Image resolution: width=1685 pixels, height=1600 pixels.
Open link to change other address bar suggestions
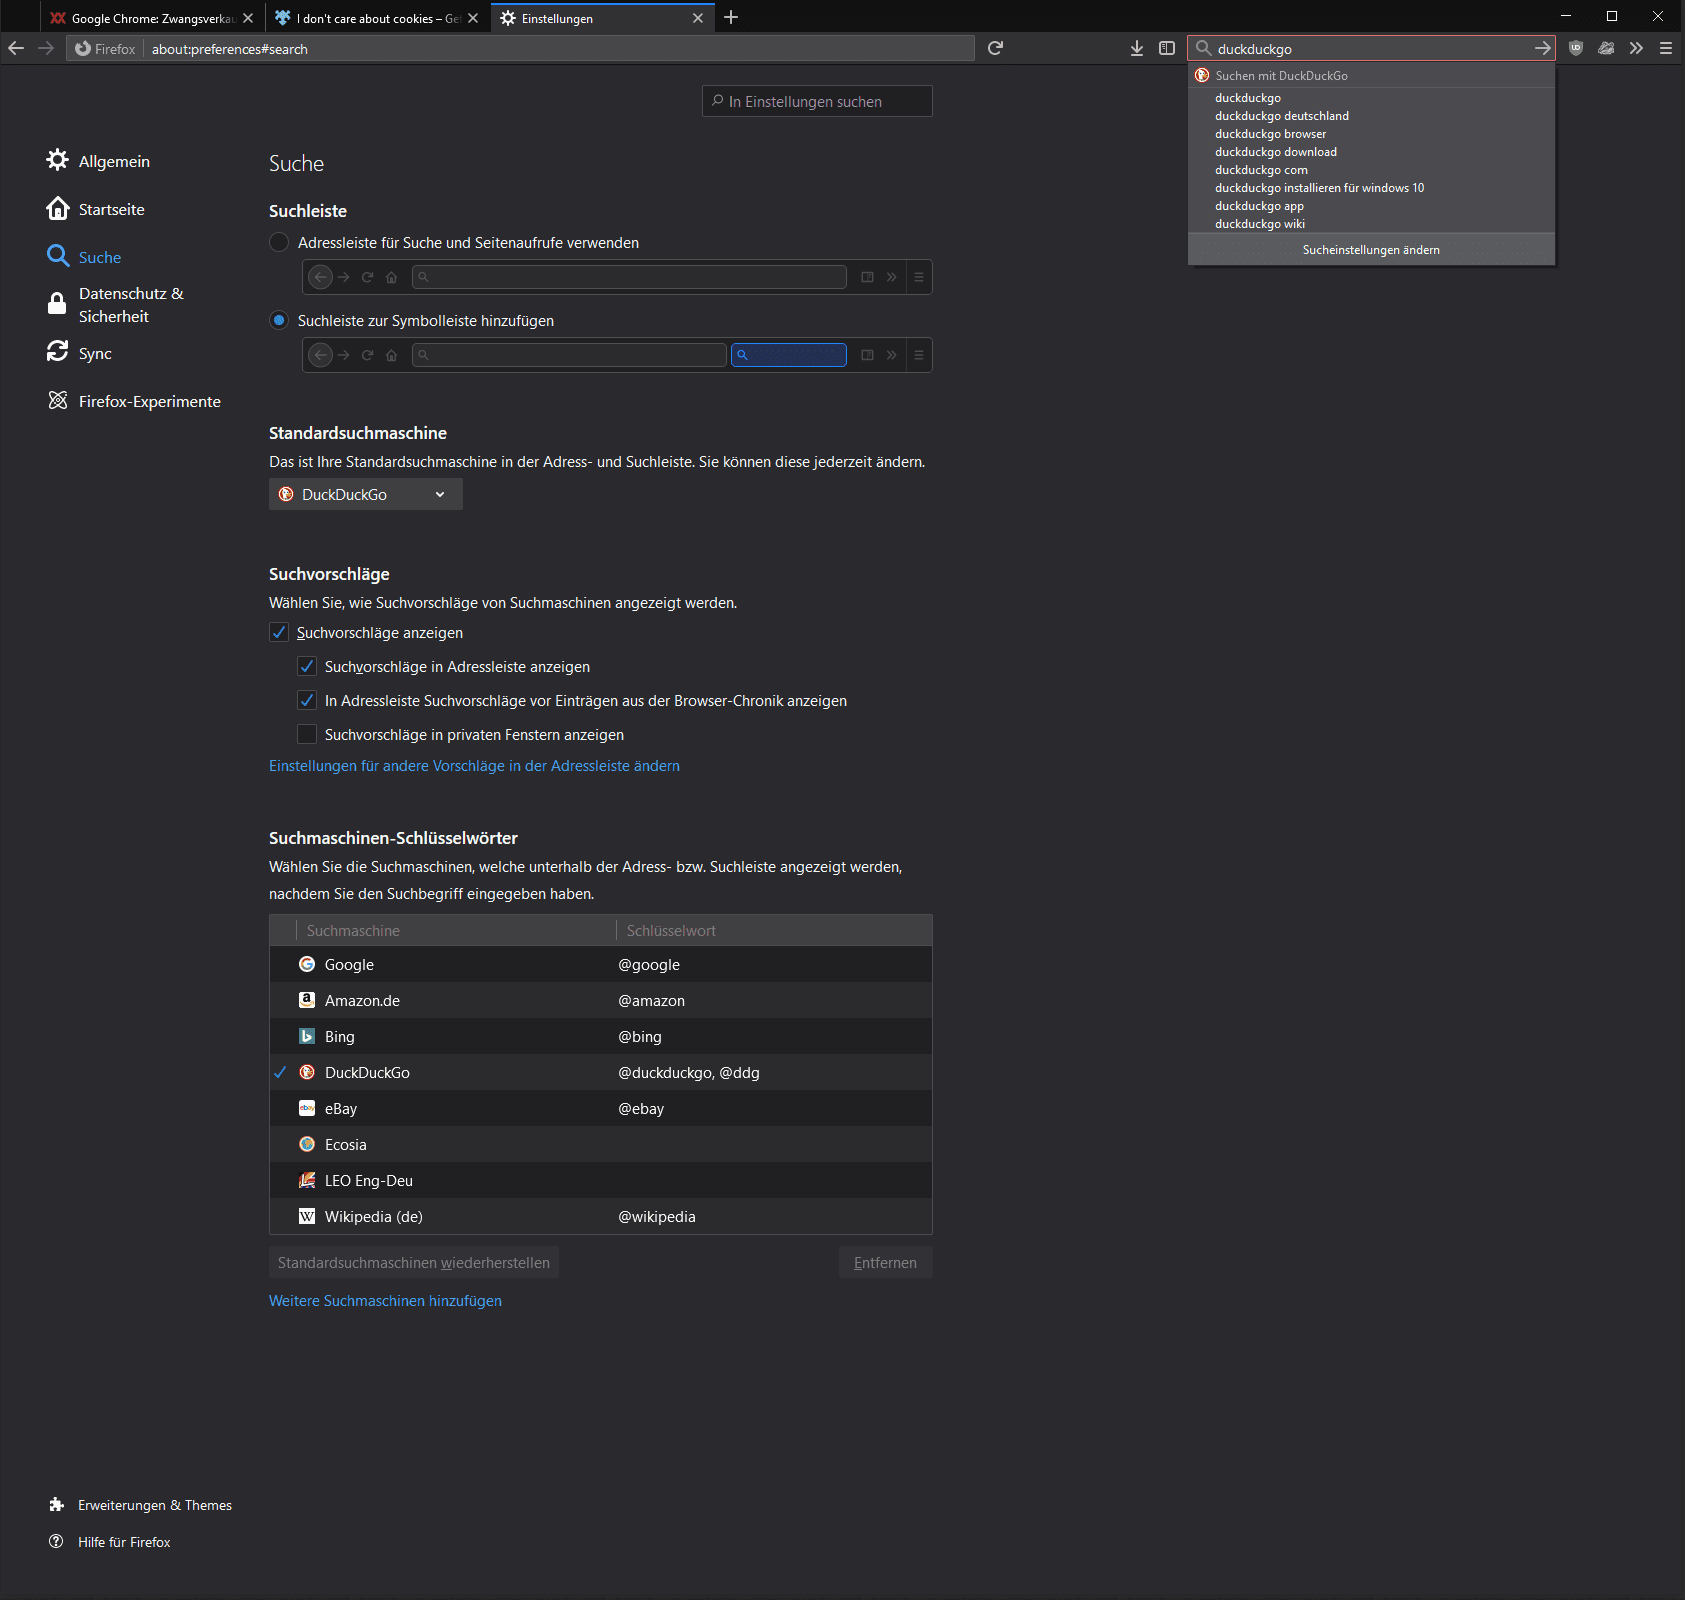474,766
